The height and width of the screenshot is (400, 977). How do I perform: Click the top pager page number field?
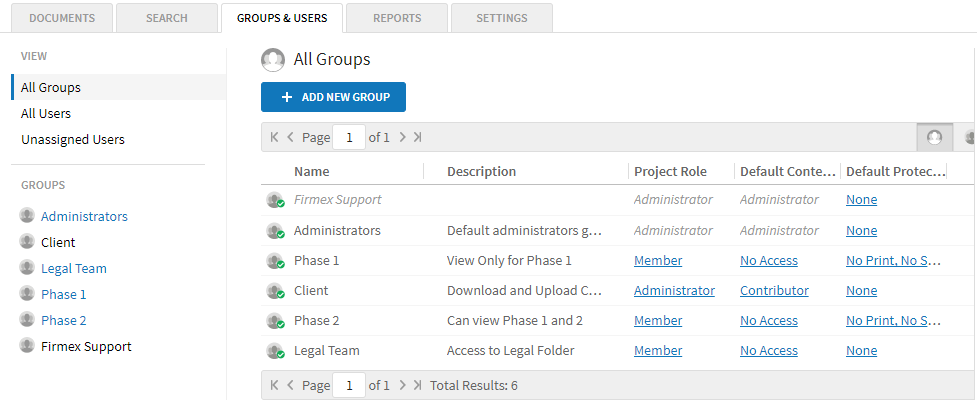click(349, 137)
